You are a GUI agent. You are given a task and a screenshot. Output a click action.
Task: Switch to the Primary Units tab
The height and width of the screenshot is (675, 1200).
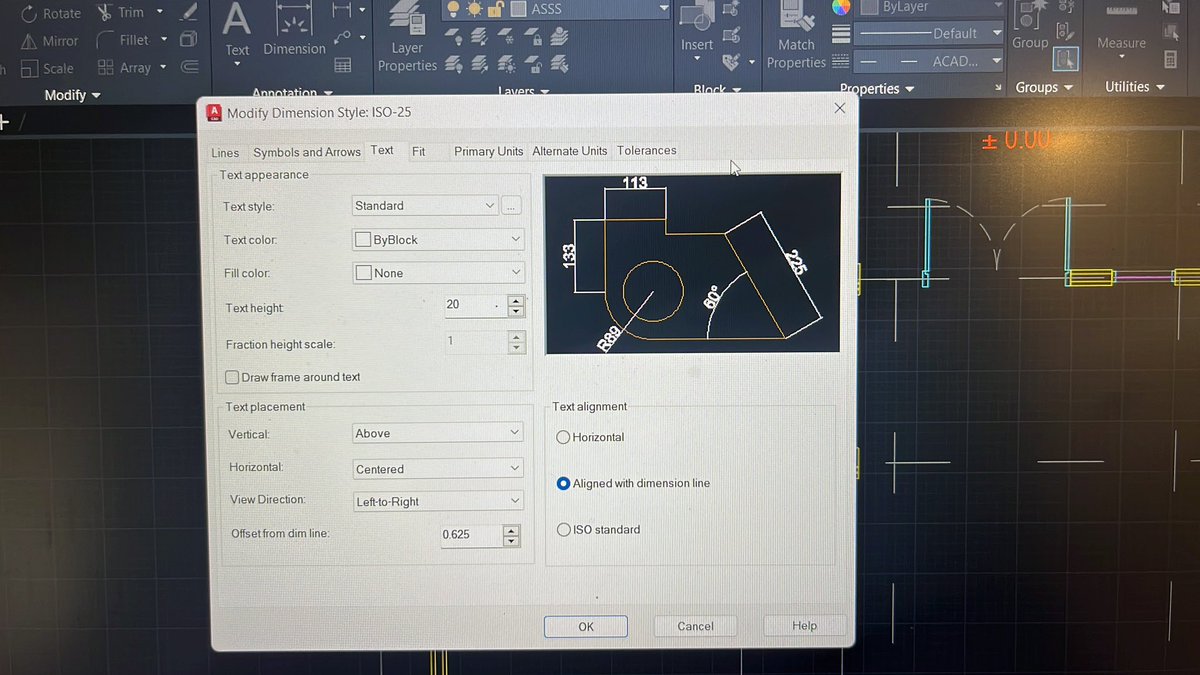pos(488,151)
